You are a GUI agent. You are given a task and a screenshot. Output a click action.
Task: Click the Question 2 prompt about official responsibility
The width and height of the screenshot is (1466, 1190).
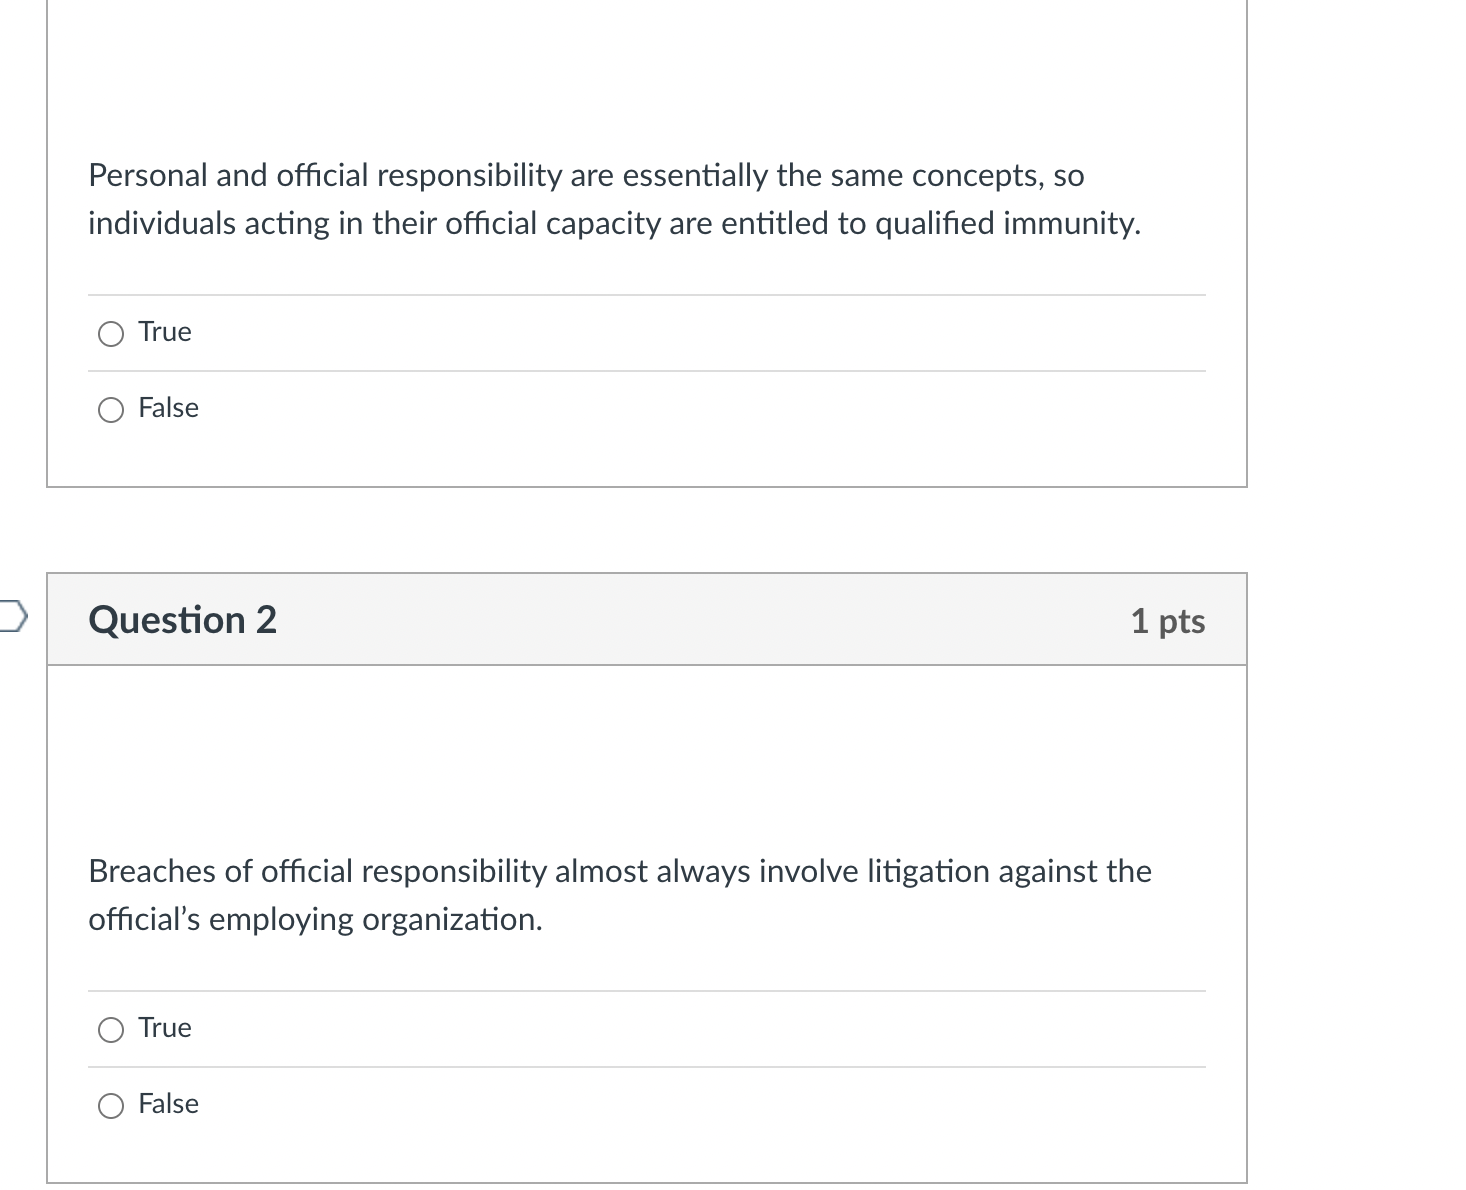618,894
